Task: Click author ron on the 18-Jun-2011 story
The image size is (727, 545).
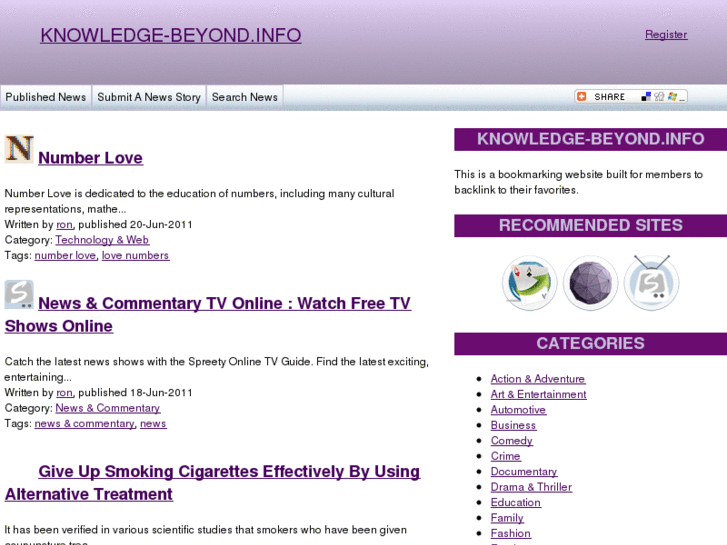Action: point(64,393)
